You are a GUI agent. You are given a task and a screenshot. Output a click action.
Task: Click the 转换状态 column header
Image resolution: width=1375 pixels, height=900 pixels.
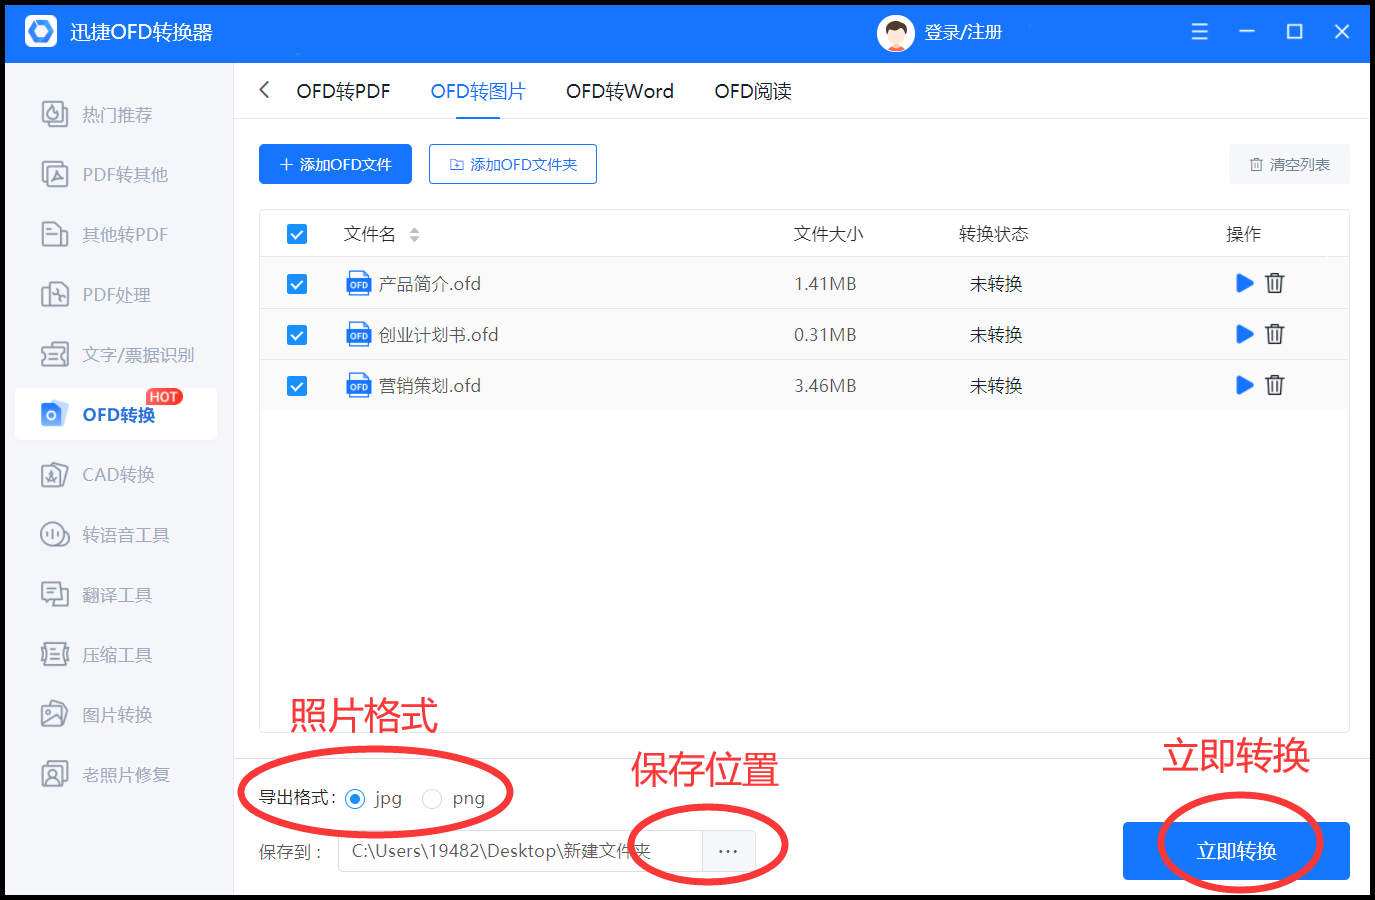pos(993,234)
